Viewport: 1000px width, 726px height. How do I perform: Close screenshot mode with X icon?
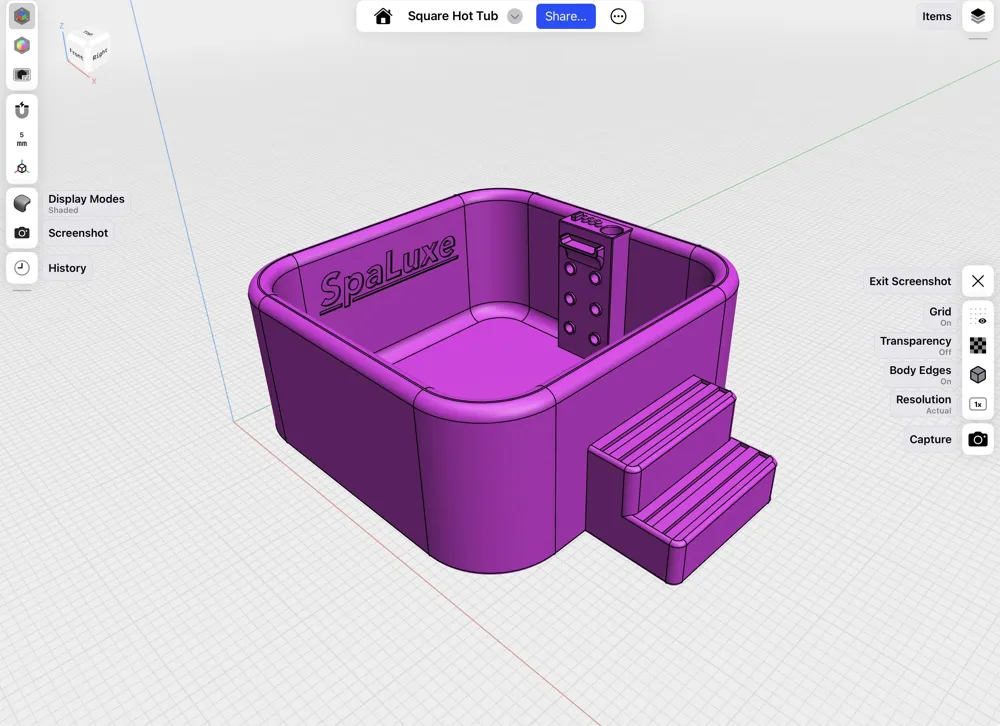click(978, 281)
